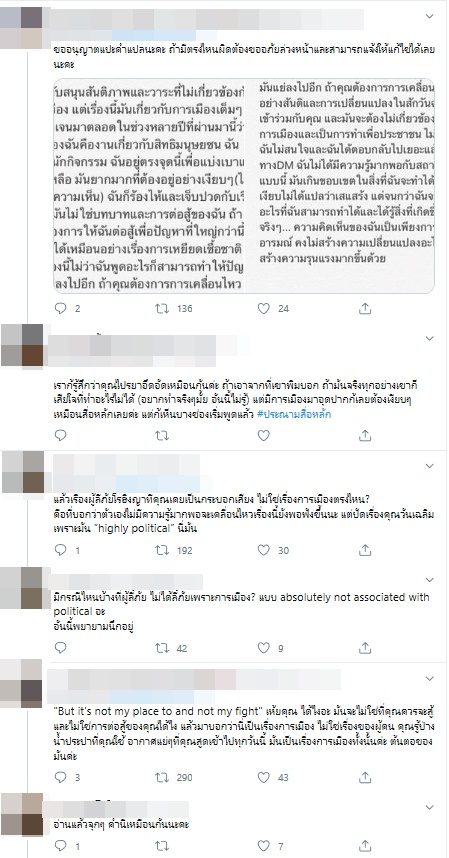Like the tweet with 43 likes
The width and height of the screenshot is (449, 858).
[264, 776]
